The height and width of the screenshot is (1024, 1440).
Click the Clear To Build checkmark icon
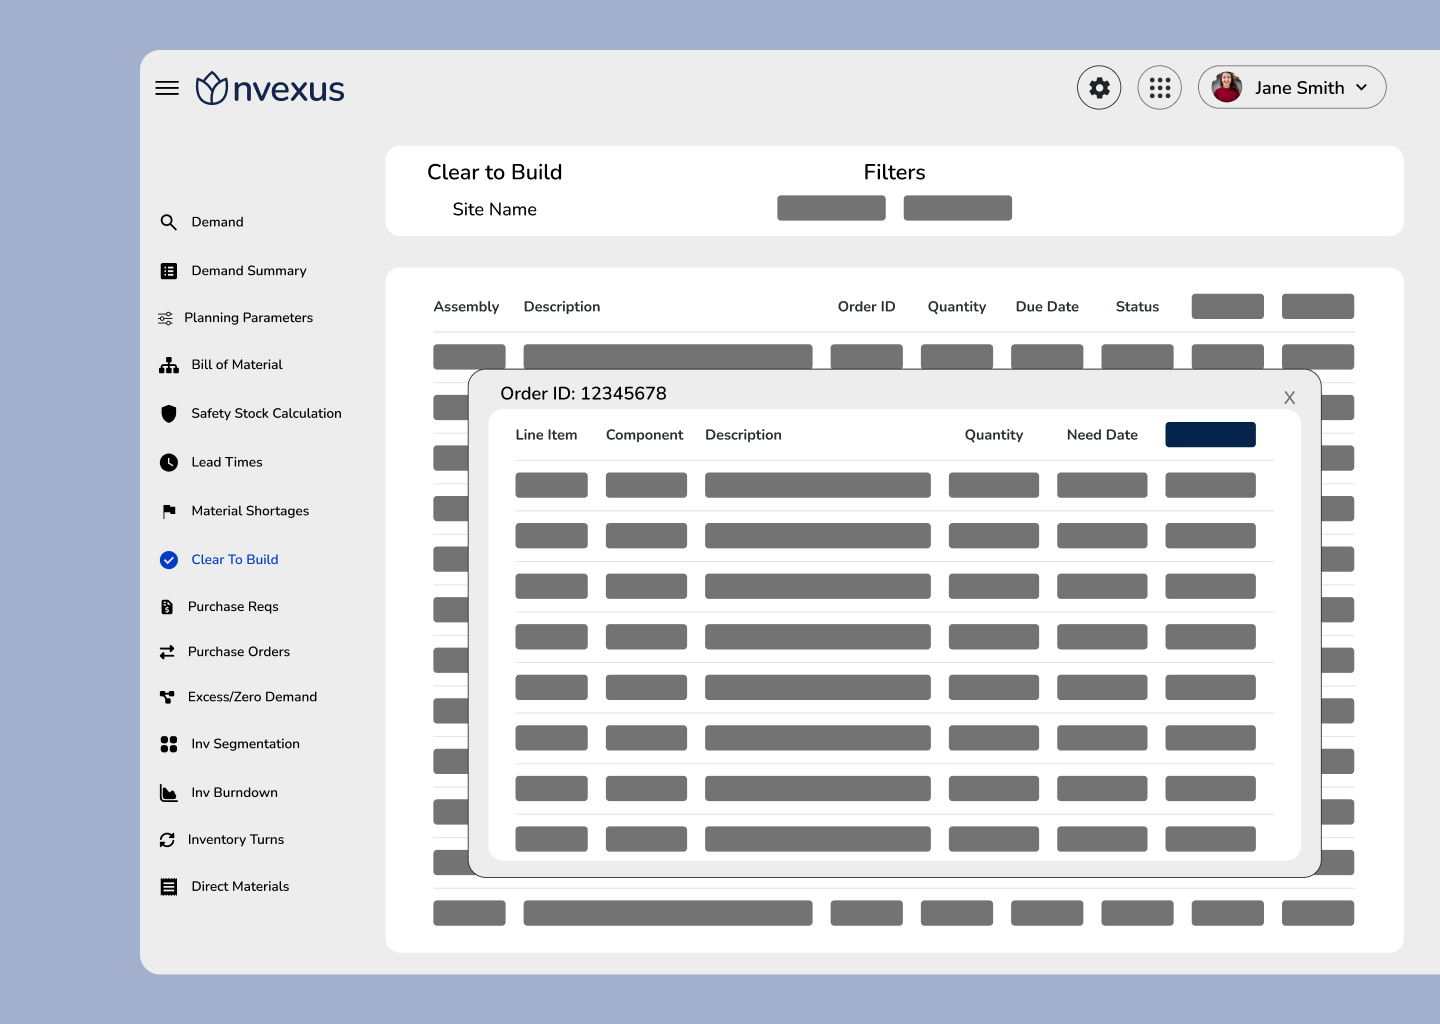click(x=169, y=560)
